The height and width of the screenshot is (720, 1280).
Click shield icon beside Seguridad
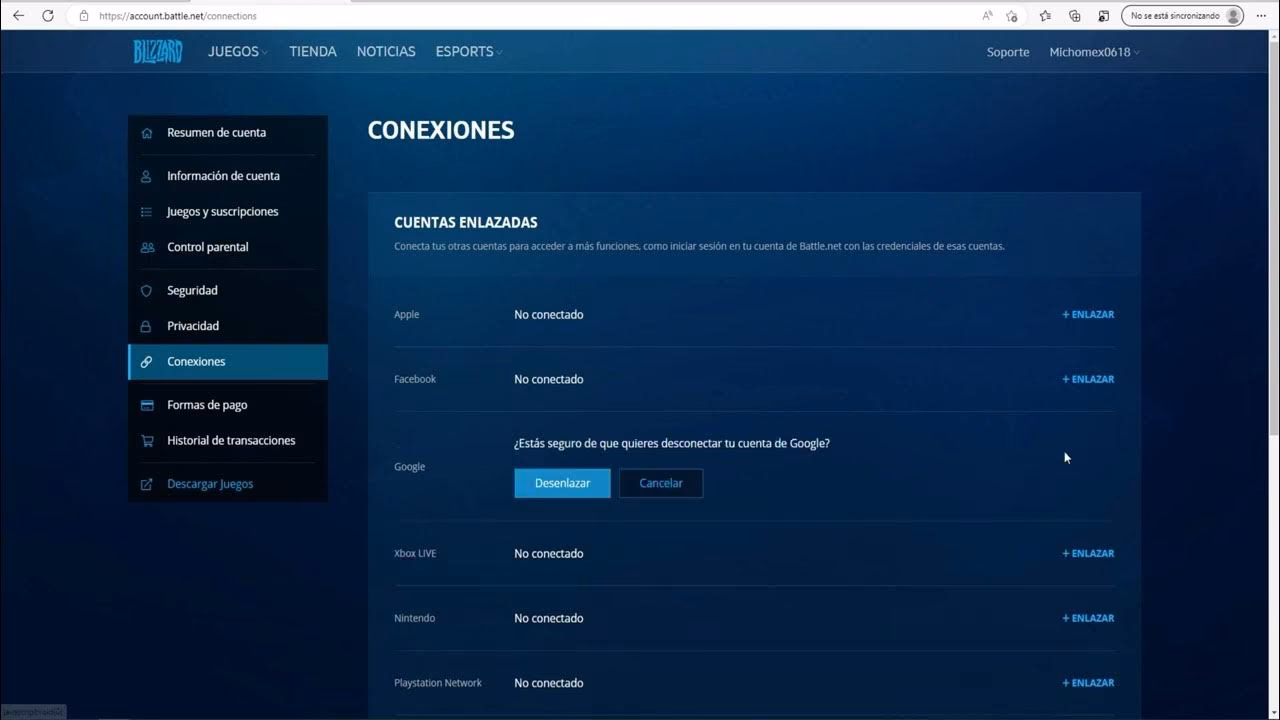coord(147,291)
